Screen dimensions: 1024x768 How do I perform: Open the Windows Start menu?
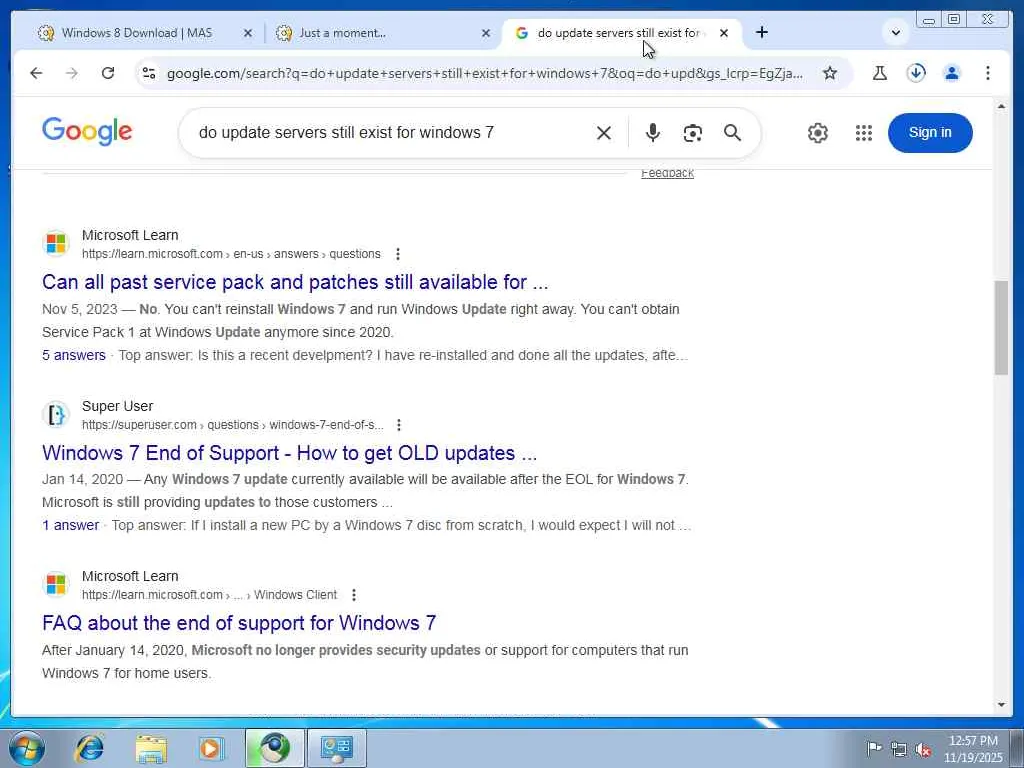[27, 748]
